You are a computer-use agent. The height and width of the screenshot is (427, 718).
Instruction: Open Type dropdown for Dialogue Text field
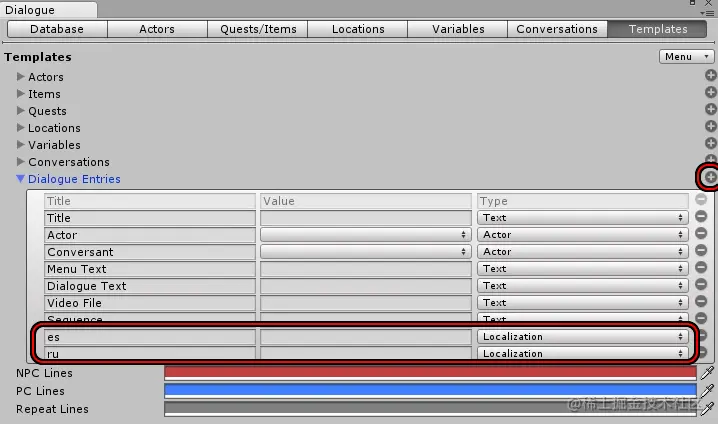pyautogui.click(x=582, y=286)
